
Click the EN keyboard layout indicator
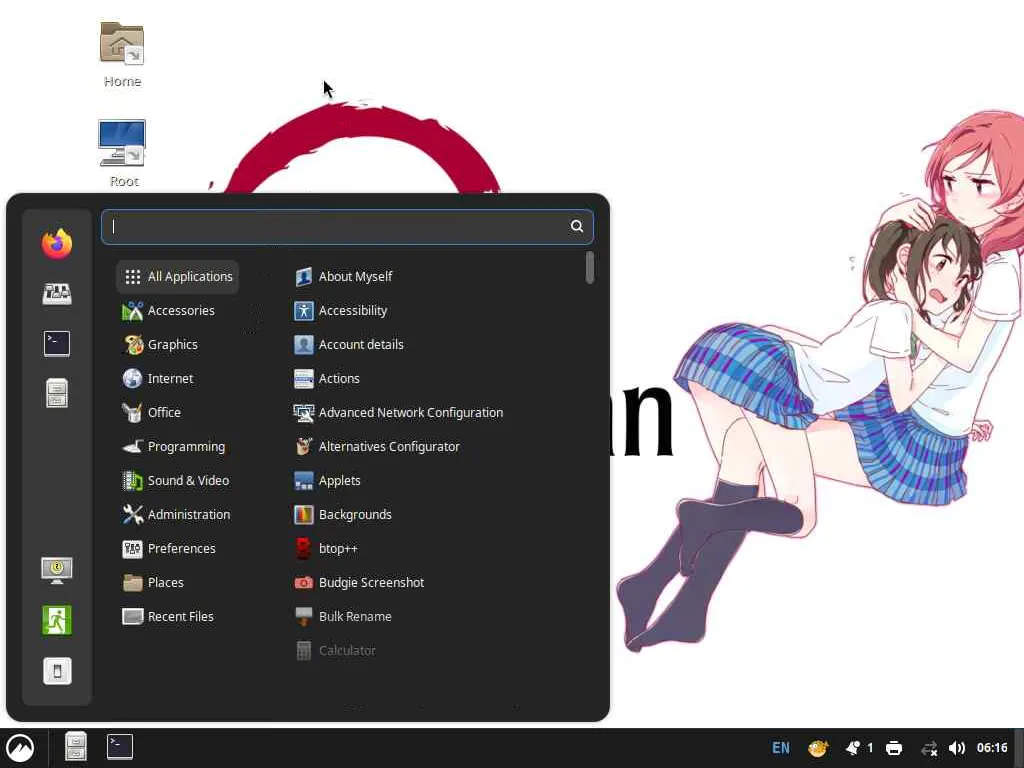click(x=780, y=748)
